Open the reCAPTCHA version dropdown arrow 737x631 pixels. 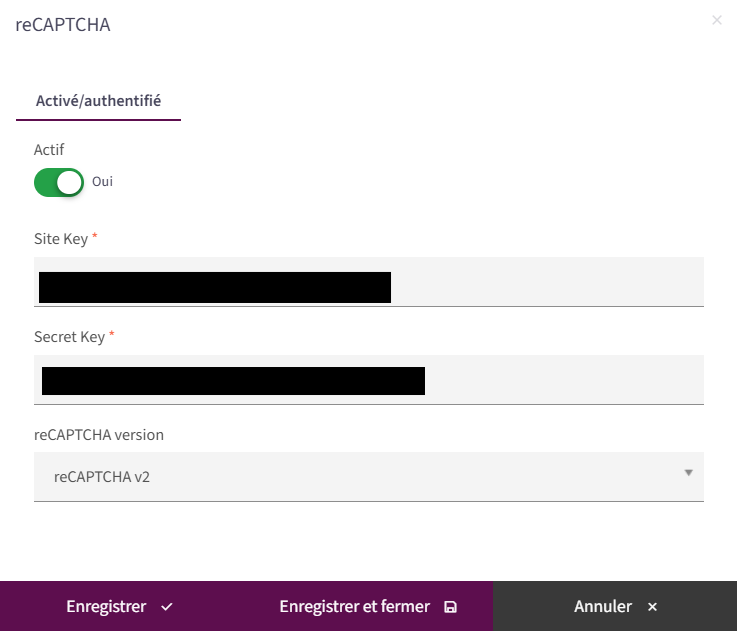(x=688, y=473)
